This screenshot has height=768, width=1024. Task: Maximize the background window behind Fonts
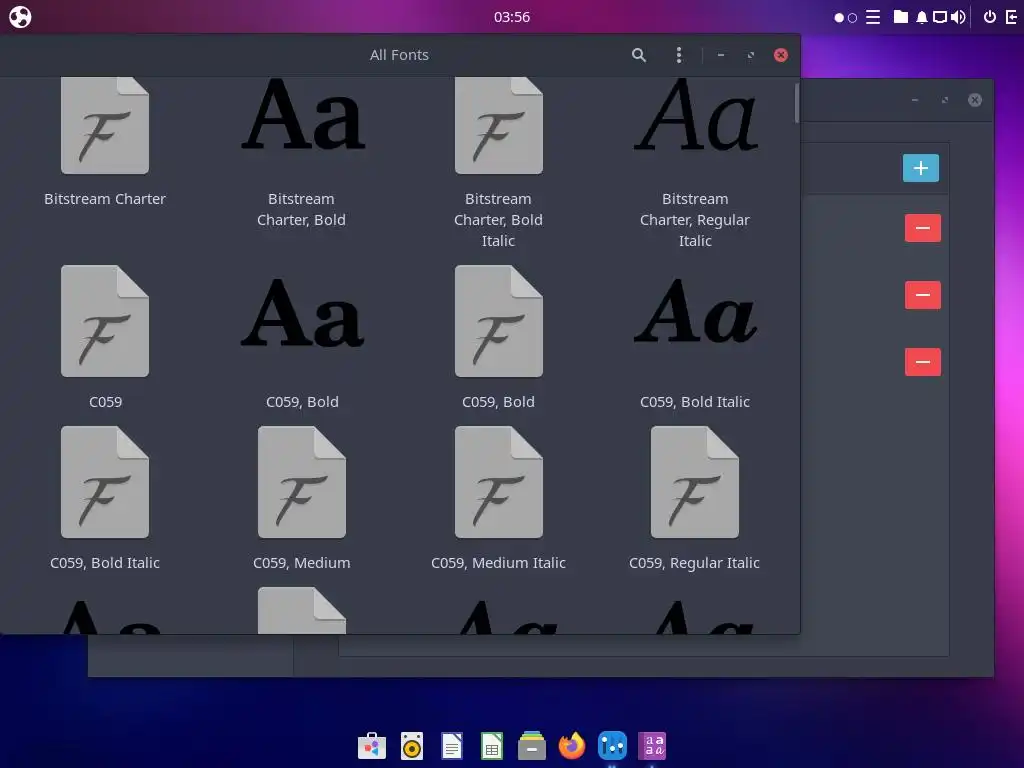click(x=945, y=100)
